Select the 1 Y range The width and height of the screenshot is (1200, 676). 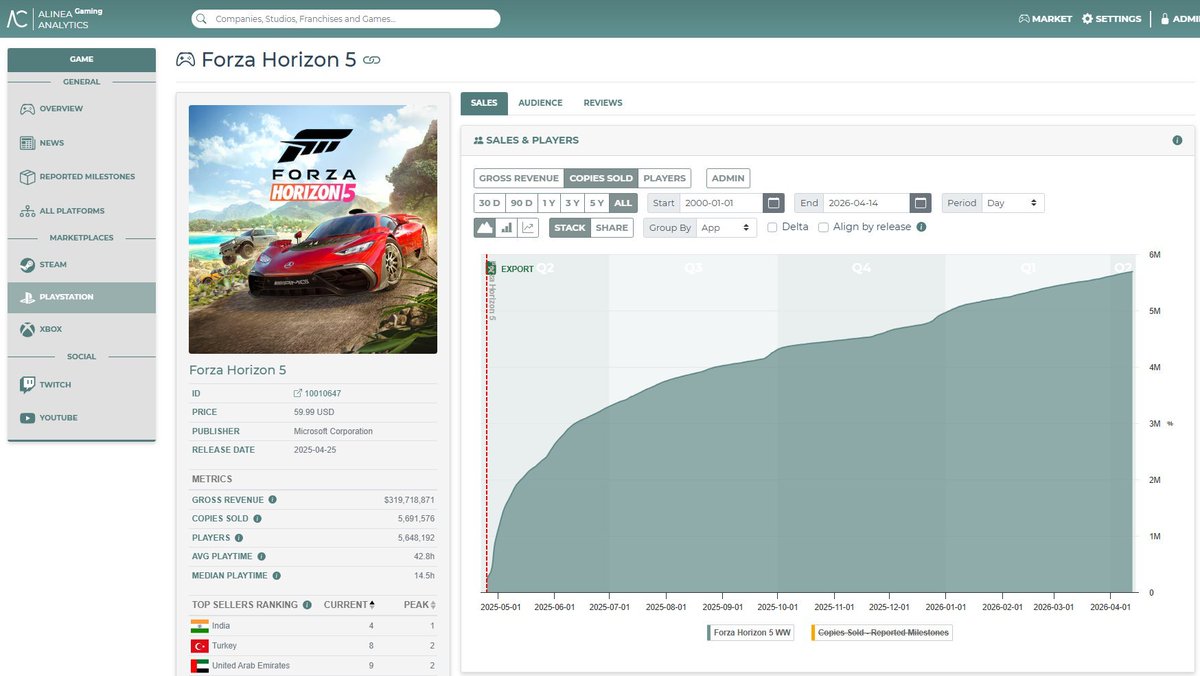pos(548,203)
